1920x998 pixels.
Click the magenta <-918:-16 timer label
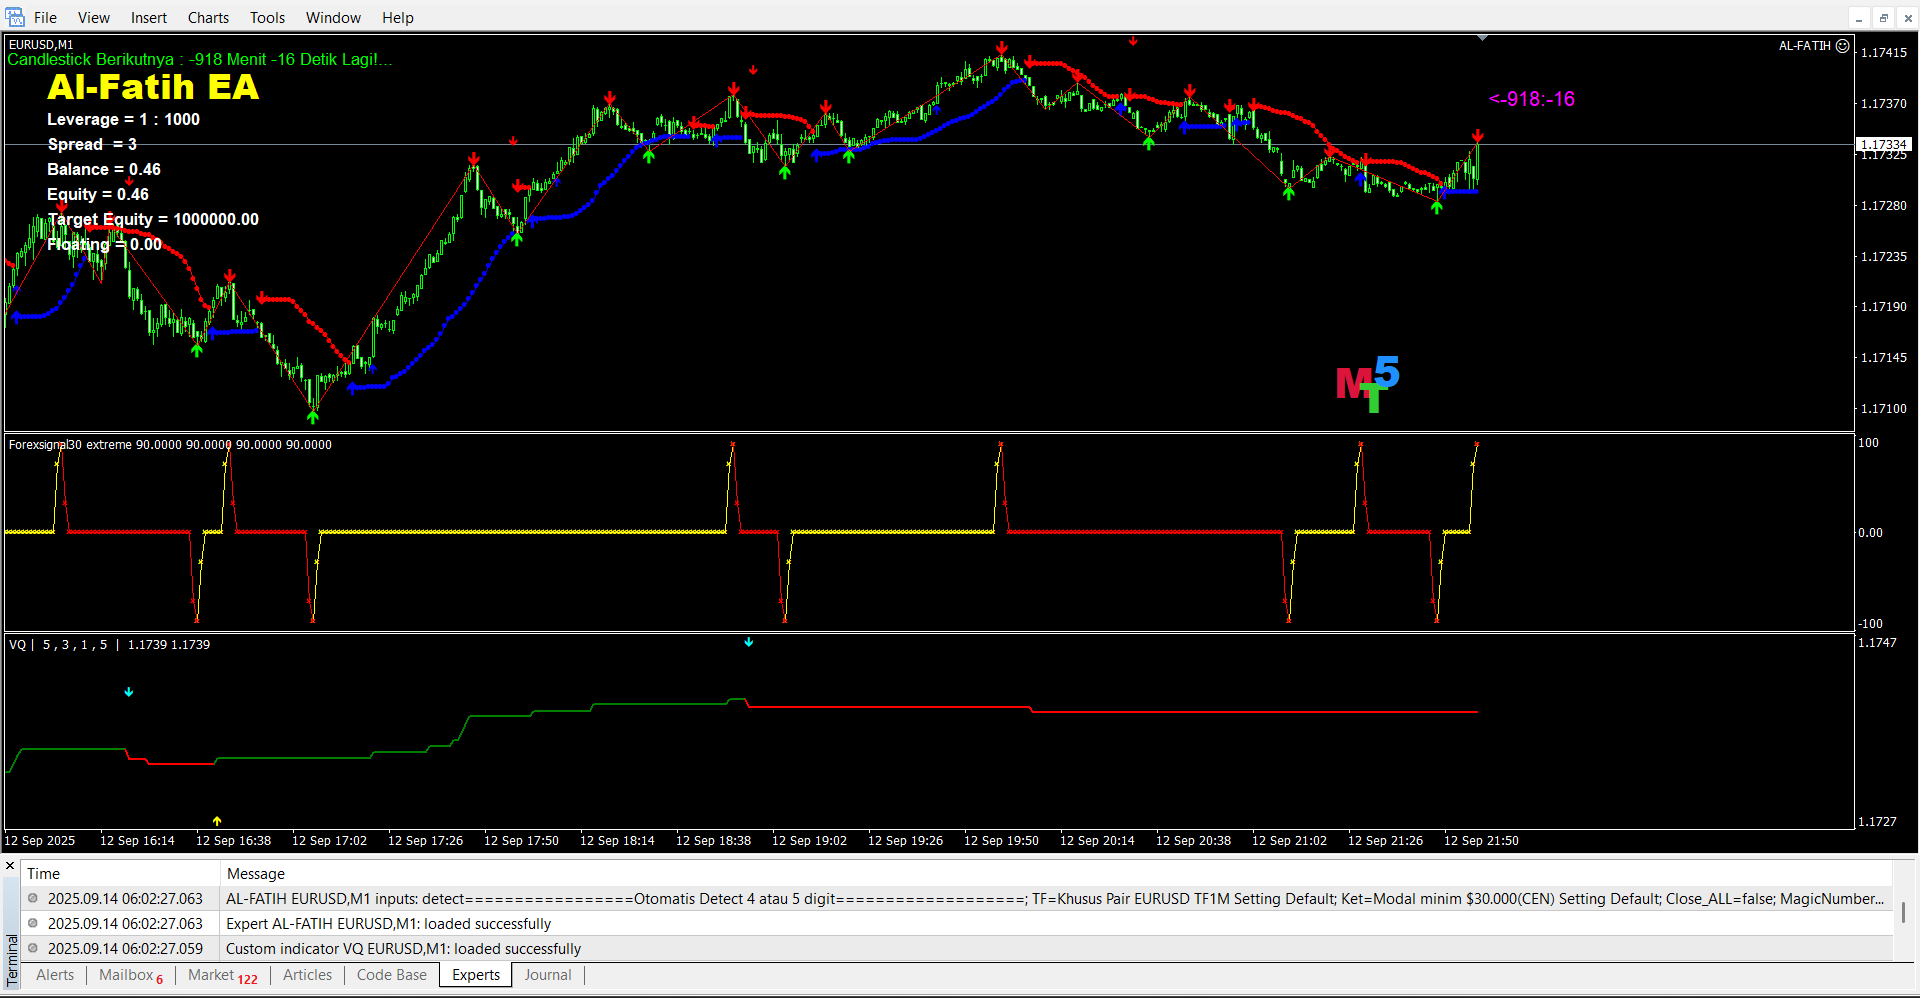click(x=1532, y=99)
